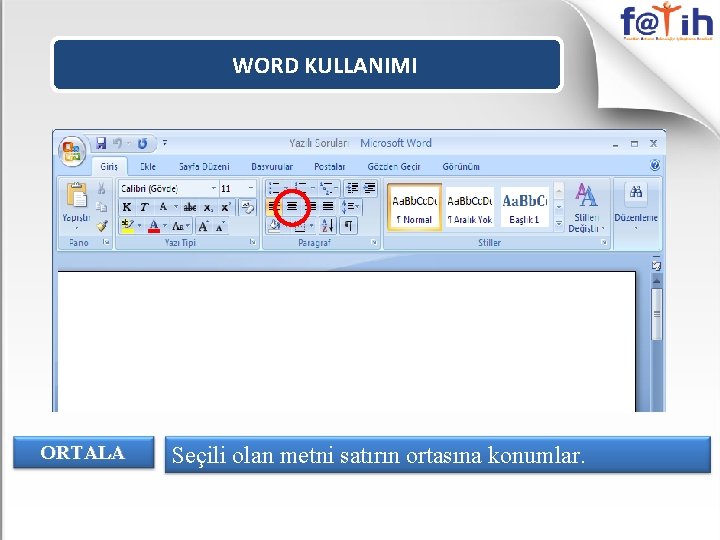The width and height of the screenshot is (720, 540).
Task: Save the document with the floppy disk icon
Action: point(101,144)
